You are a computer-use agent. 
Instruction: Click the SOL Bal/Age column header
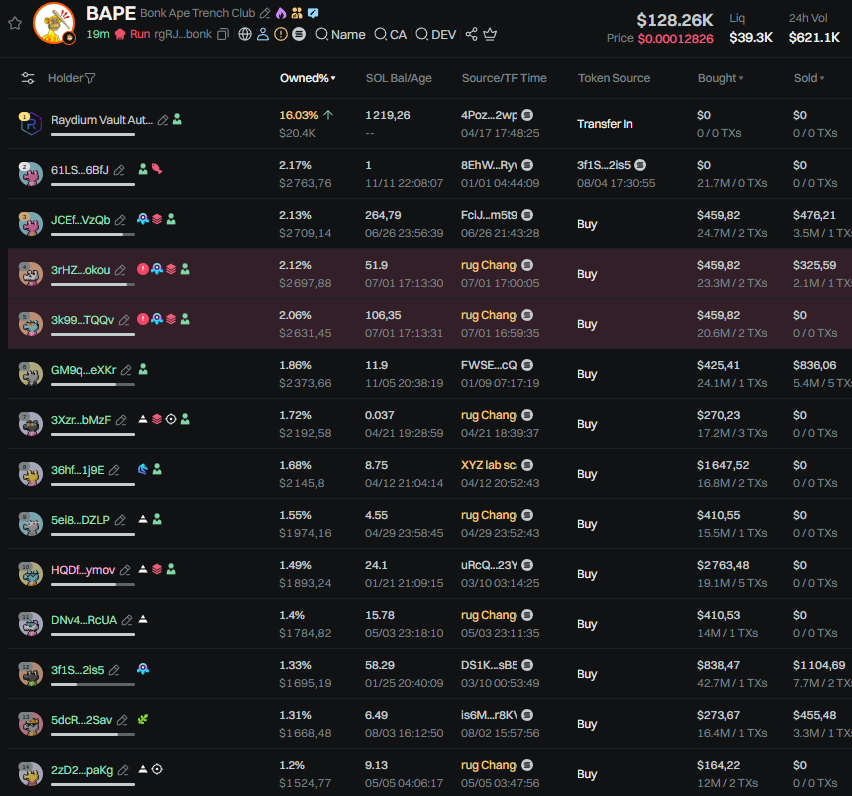pyautogui.click(x=399, y=78)
